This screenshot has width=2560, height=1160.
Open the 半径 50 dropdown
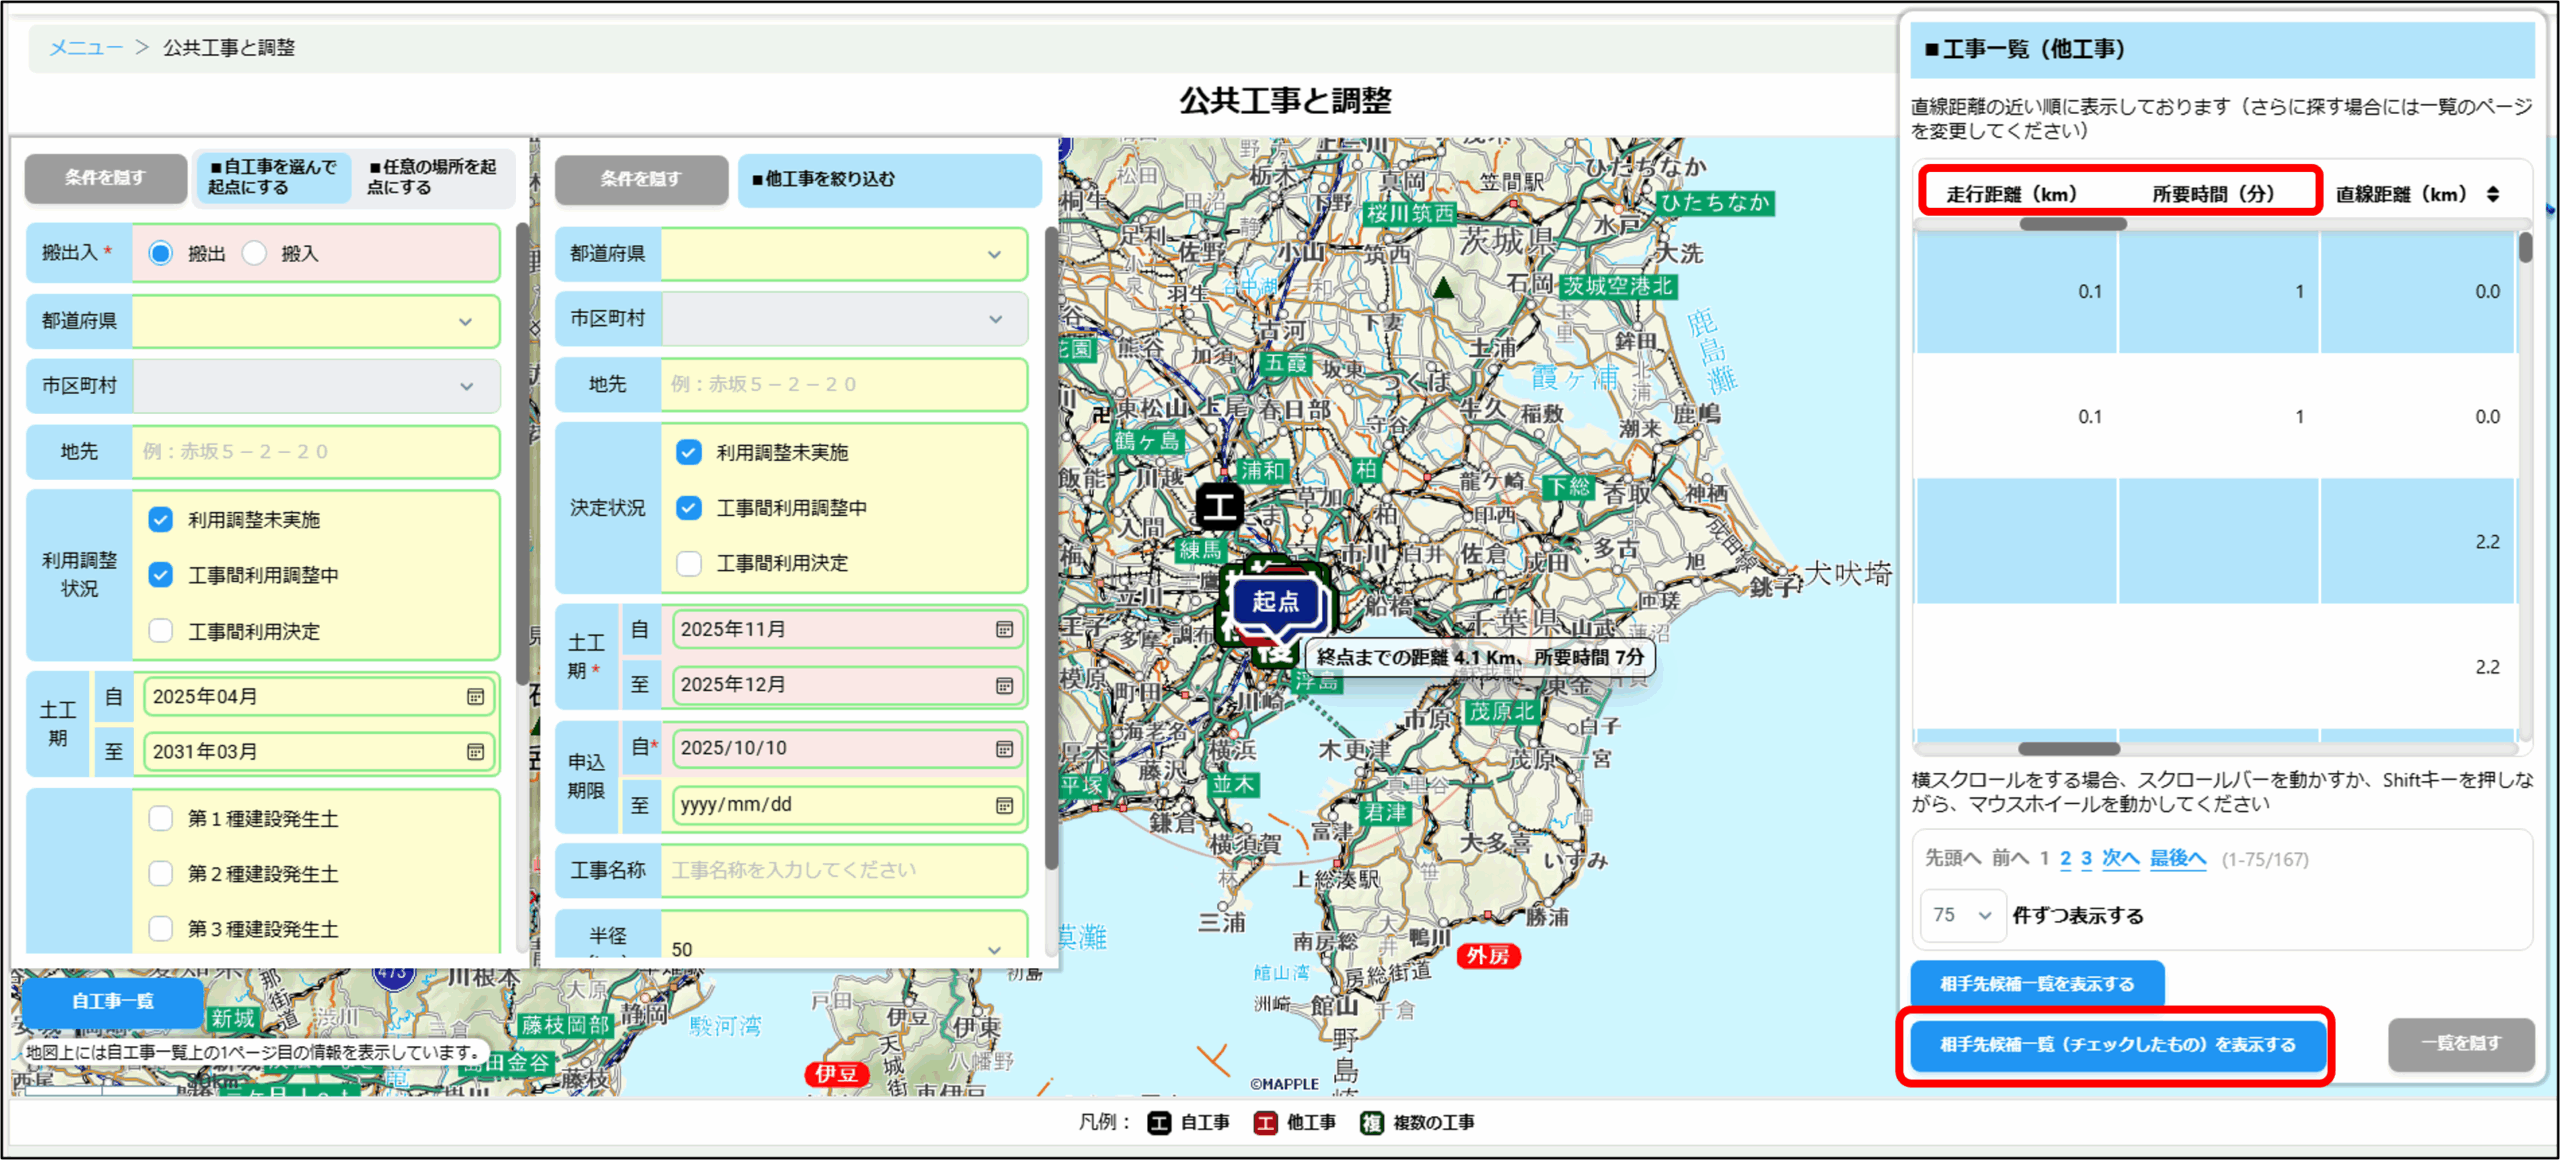[843, 947]
